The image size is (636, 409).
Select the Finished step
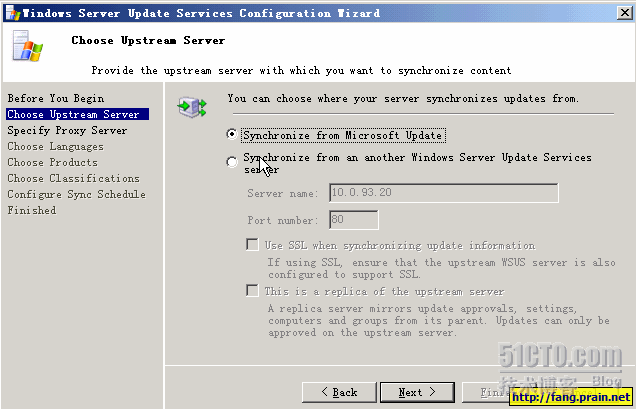click(32, 210)
